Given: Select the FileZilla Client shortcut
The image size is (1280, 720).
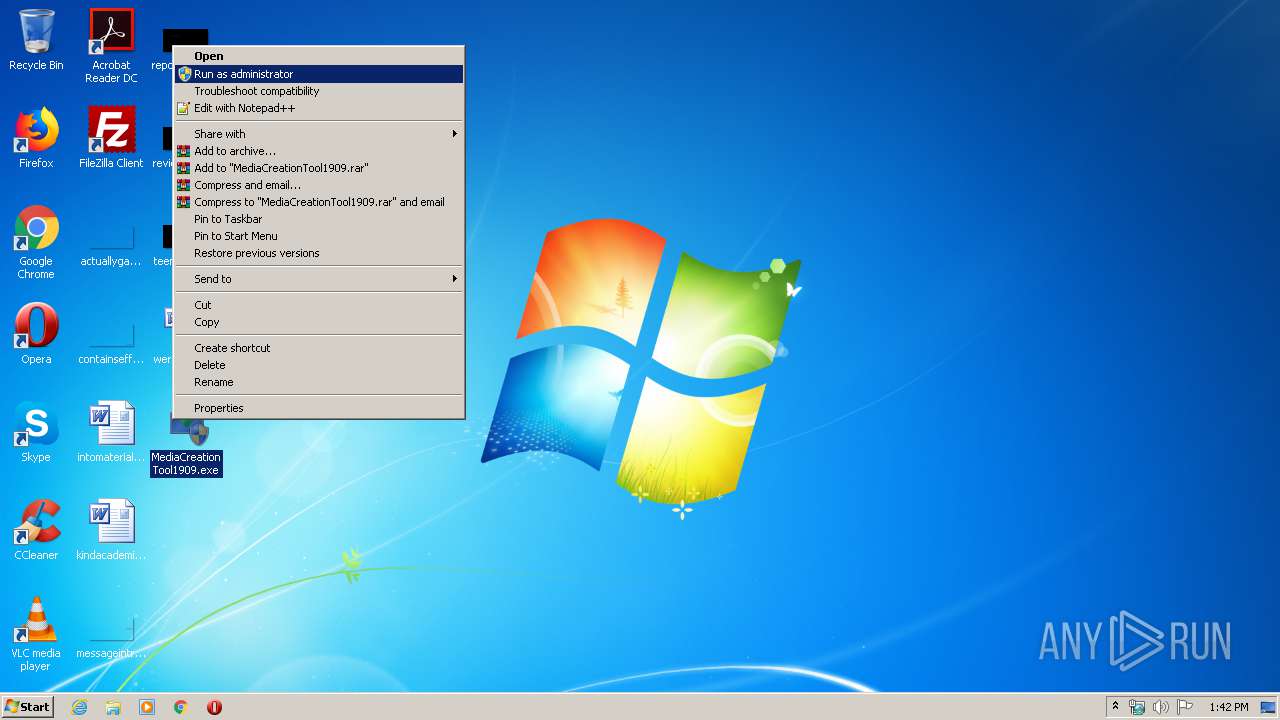Looking at the screenshot, I should click(111, 138).
